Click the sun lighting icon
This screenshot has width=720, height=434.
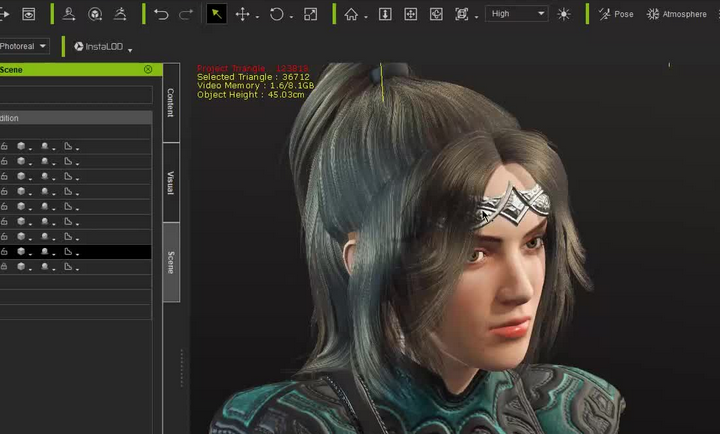(564, 14)
